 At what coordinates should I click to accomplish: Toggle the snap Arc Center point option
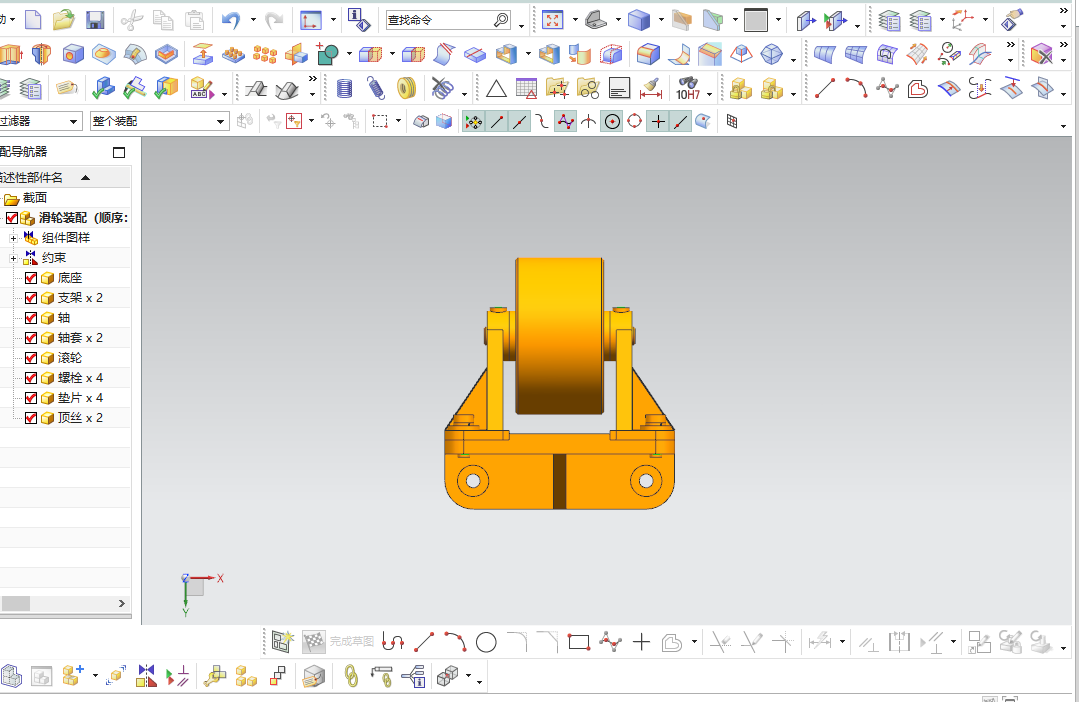[612, 122]
